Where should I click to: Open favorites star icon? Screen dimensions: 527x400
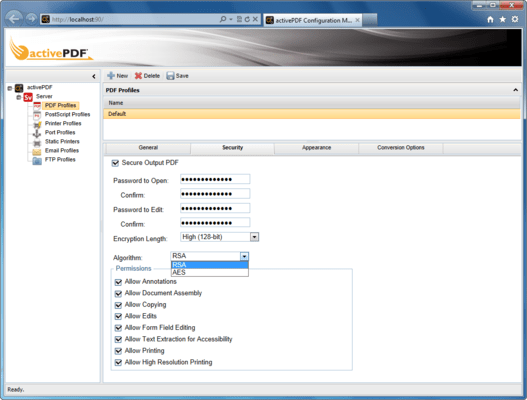pos(502,19)
